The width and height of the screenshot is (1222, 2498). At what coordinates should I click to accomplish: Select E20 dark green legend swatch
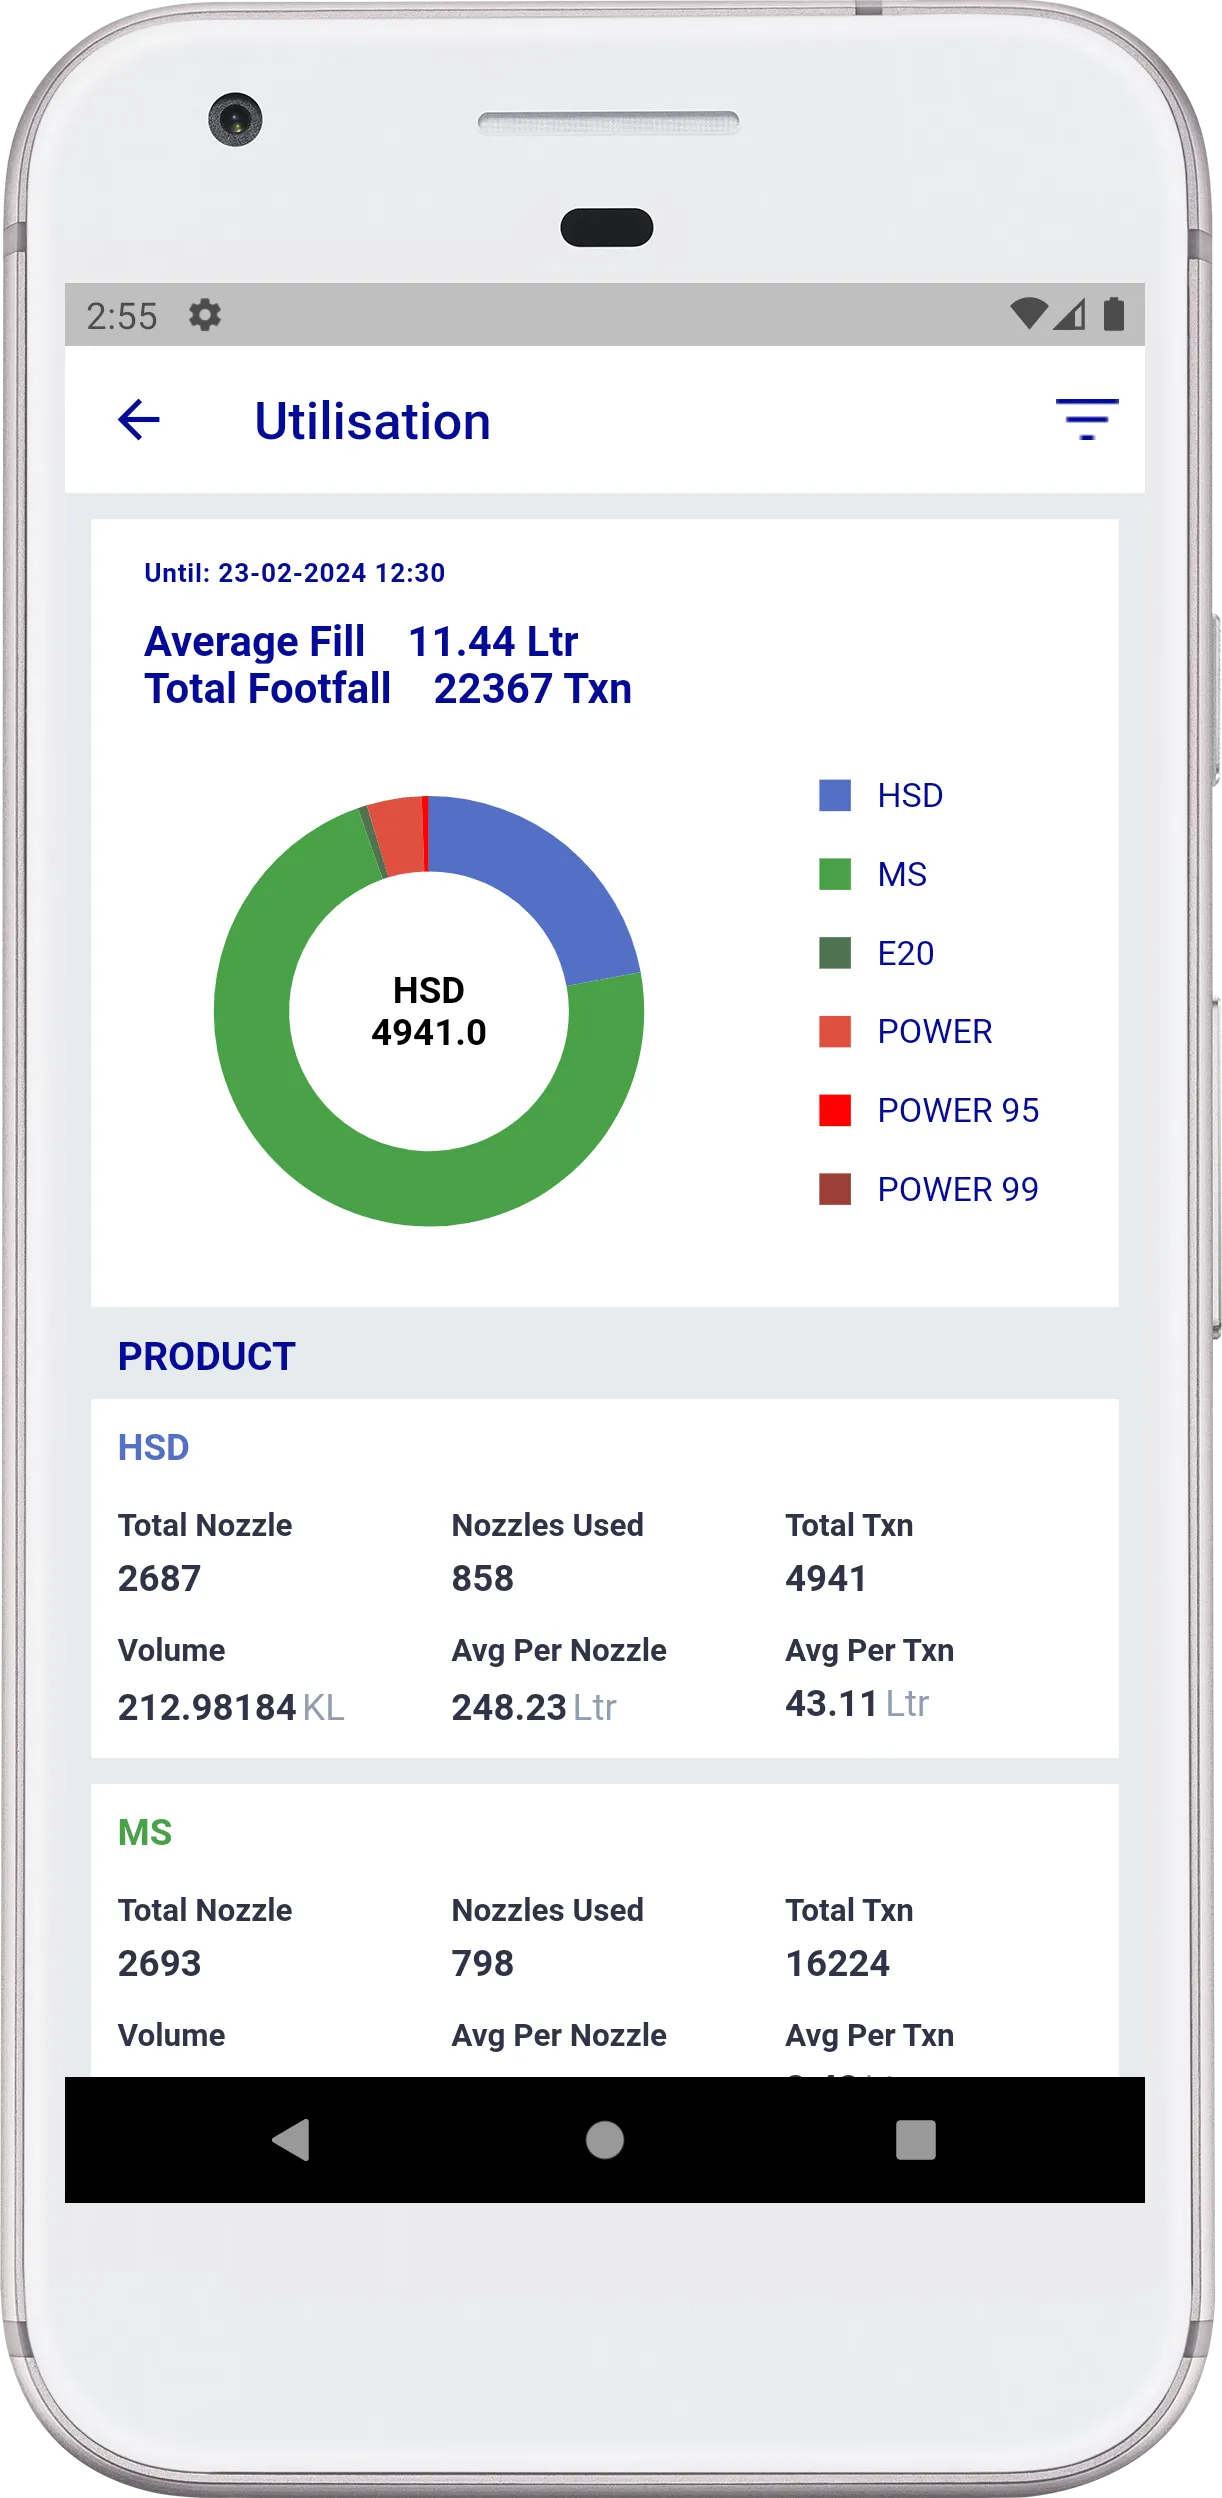pos(835,953)
